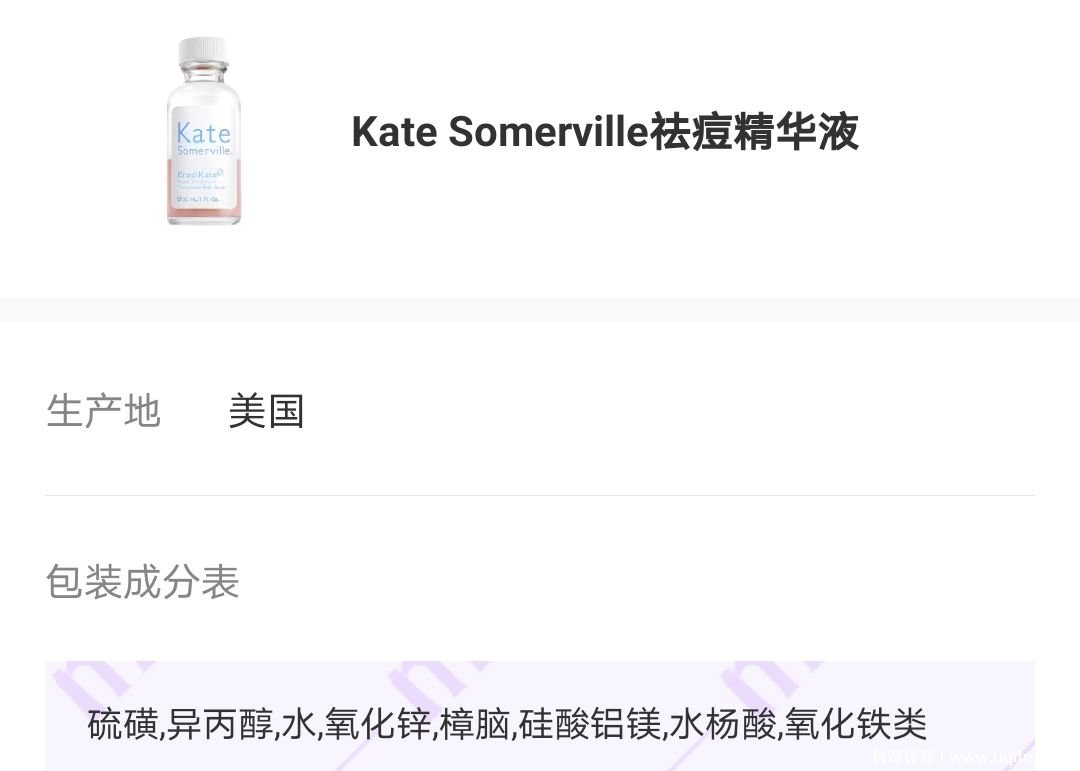The image size is (1080, 771).
Task: Tap the 水 ingredient after 异丙醇
Action: click(299, 724)
